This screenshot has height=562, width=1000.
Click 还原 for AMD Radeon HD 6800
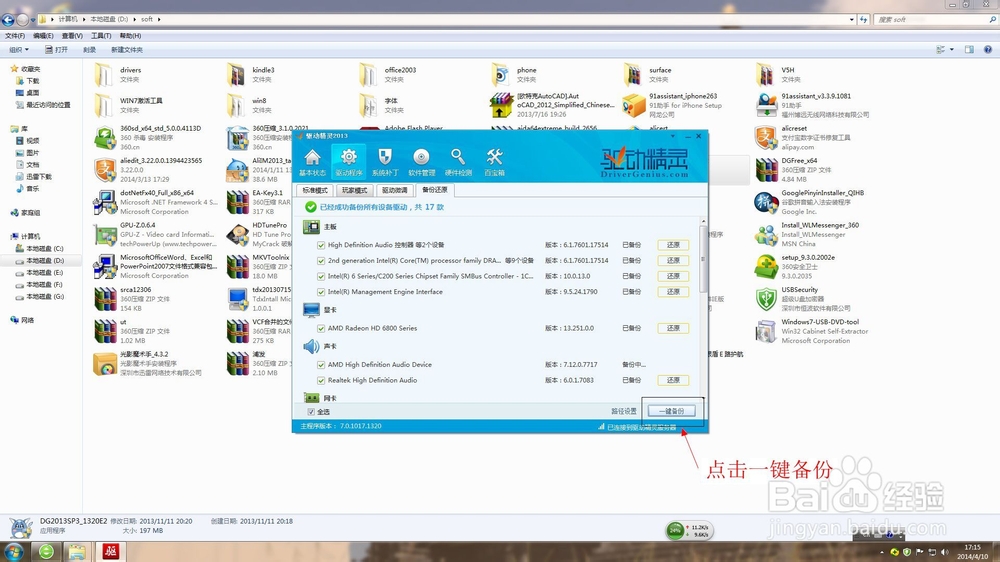pyautogui.click(x=673, y=328)
